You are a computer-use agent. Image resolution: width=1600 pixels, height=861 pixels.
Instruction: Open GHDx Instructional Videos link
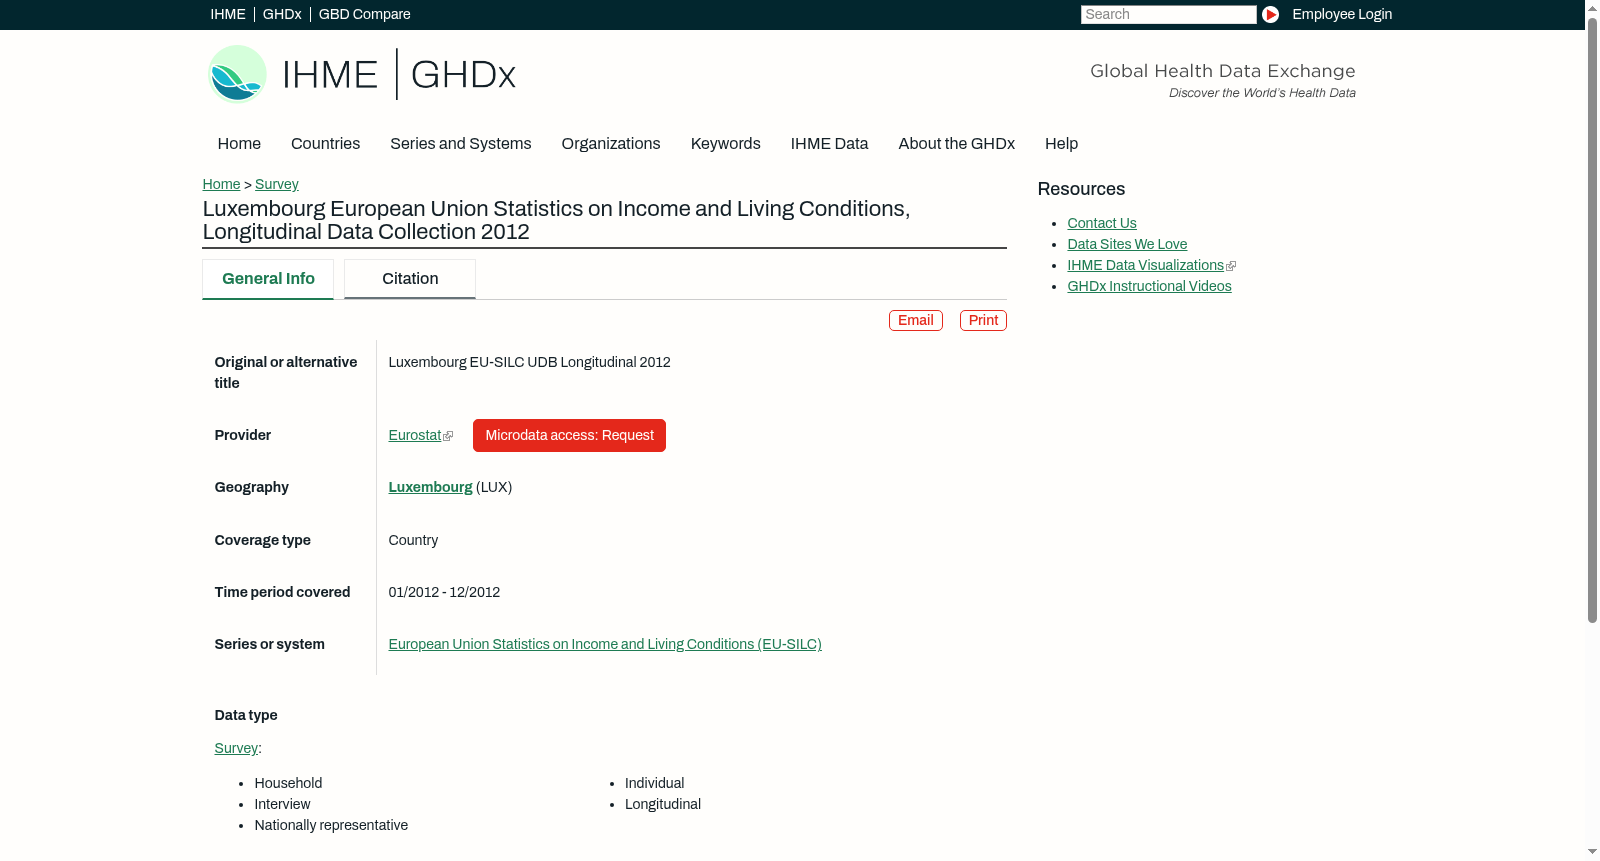click(x=1149, y=287)
